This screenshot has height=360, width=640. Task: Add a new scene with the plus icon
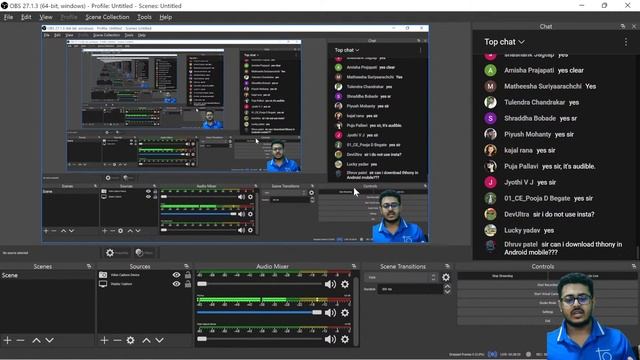tap(7, 340)
